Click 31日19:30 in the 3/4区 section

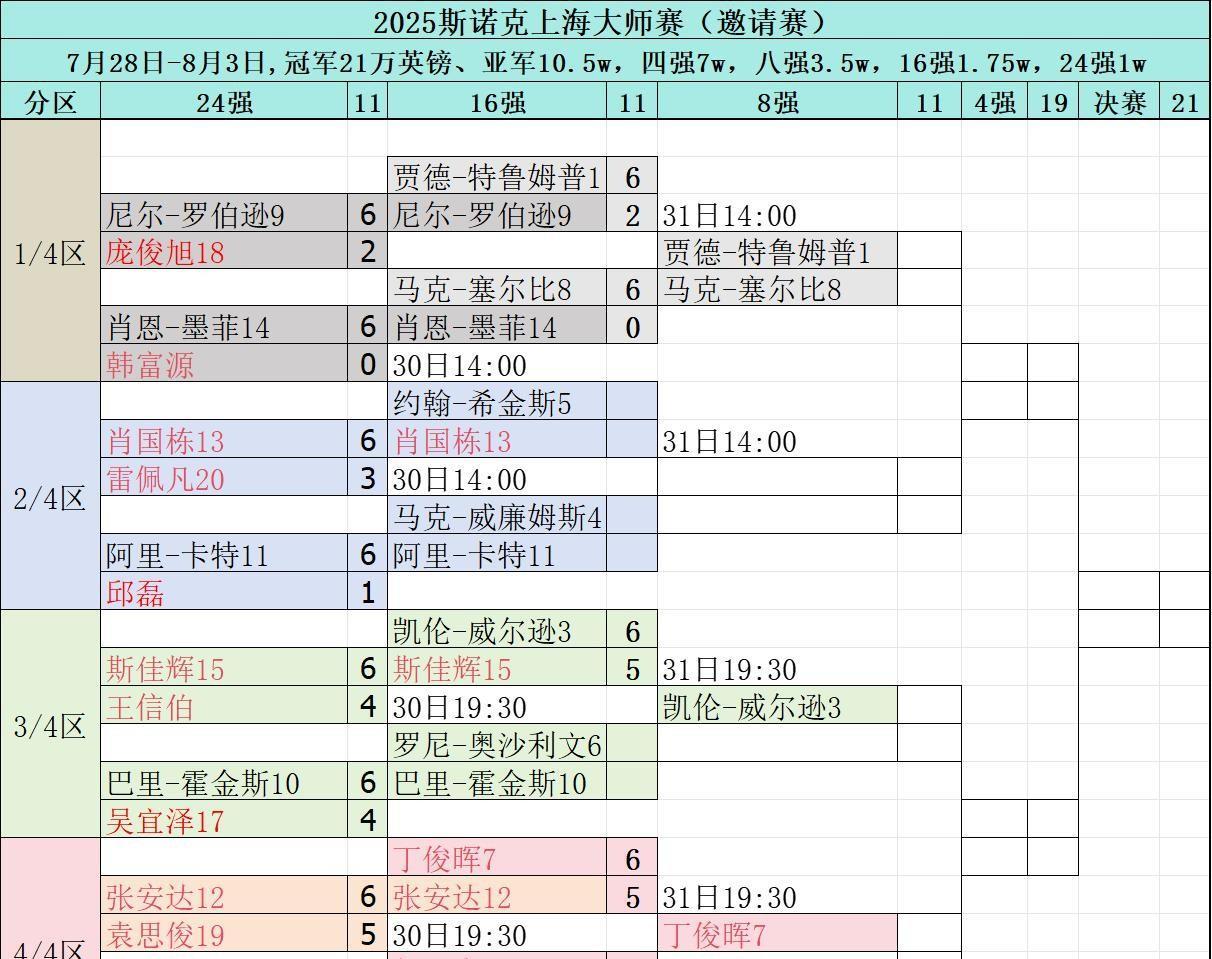pos(729,669)
